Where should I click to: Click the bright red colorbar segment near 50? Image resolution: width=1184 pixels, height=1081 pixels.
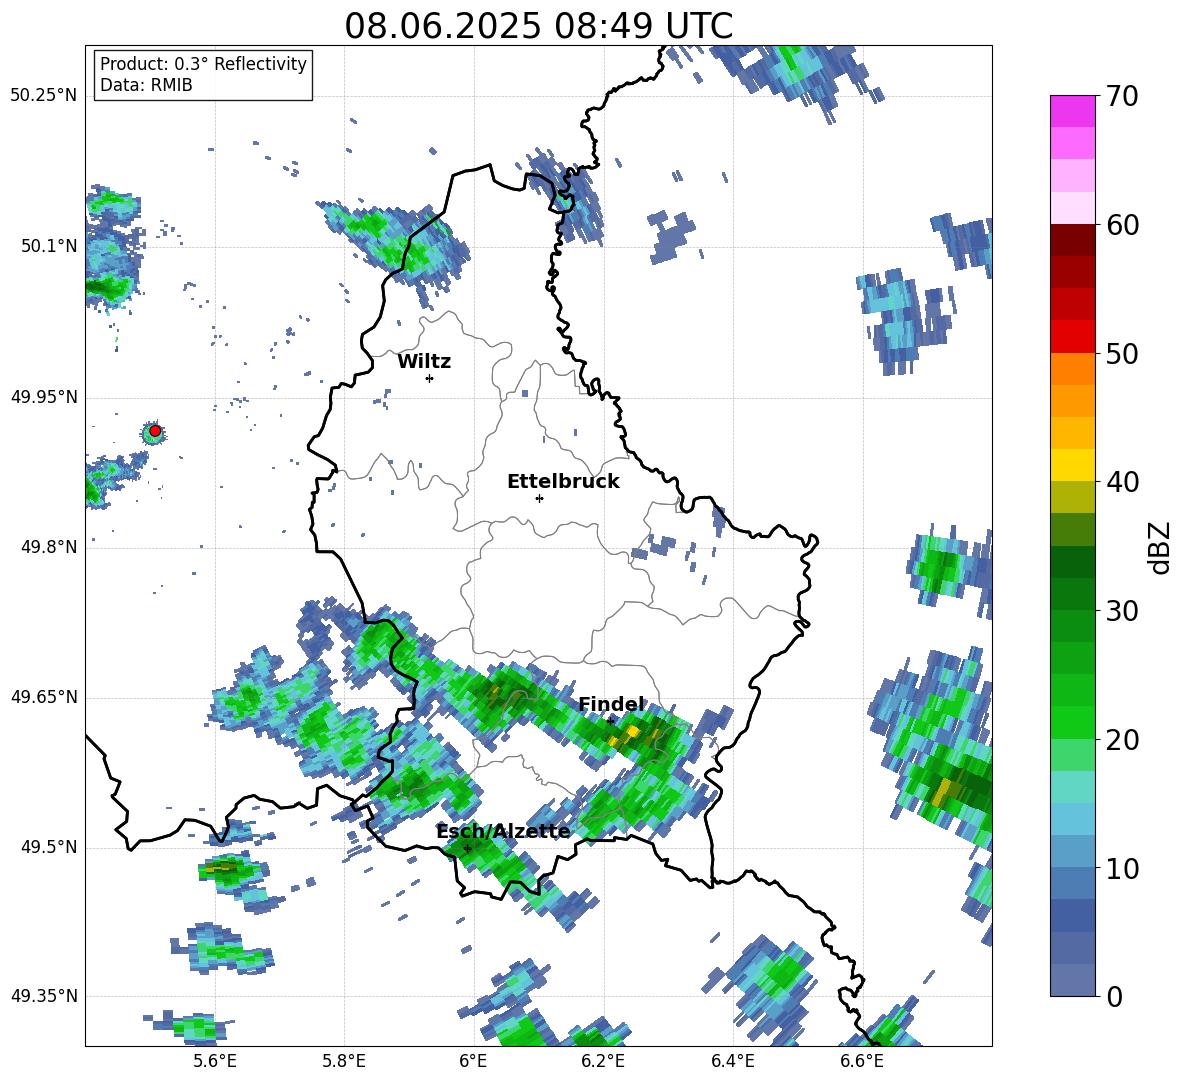pyautogui.click(x=1072, y=337)
